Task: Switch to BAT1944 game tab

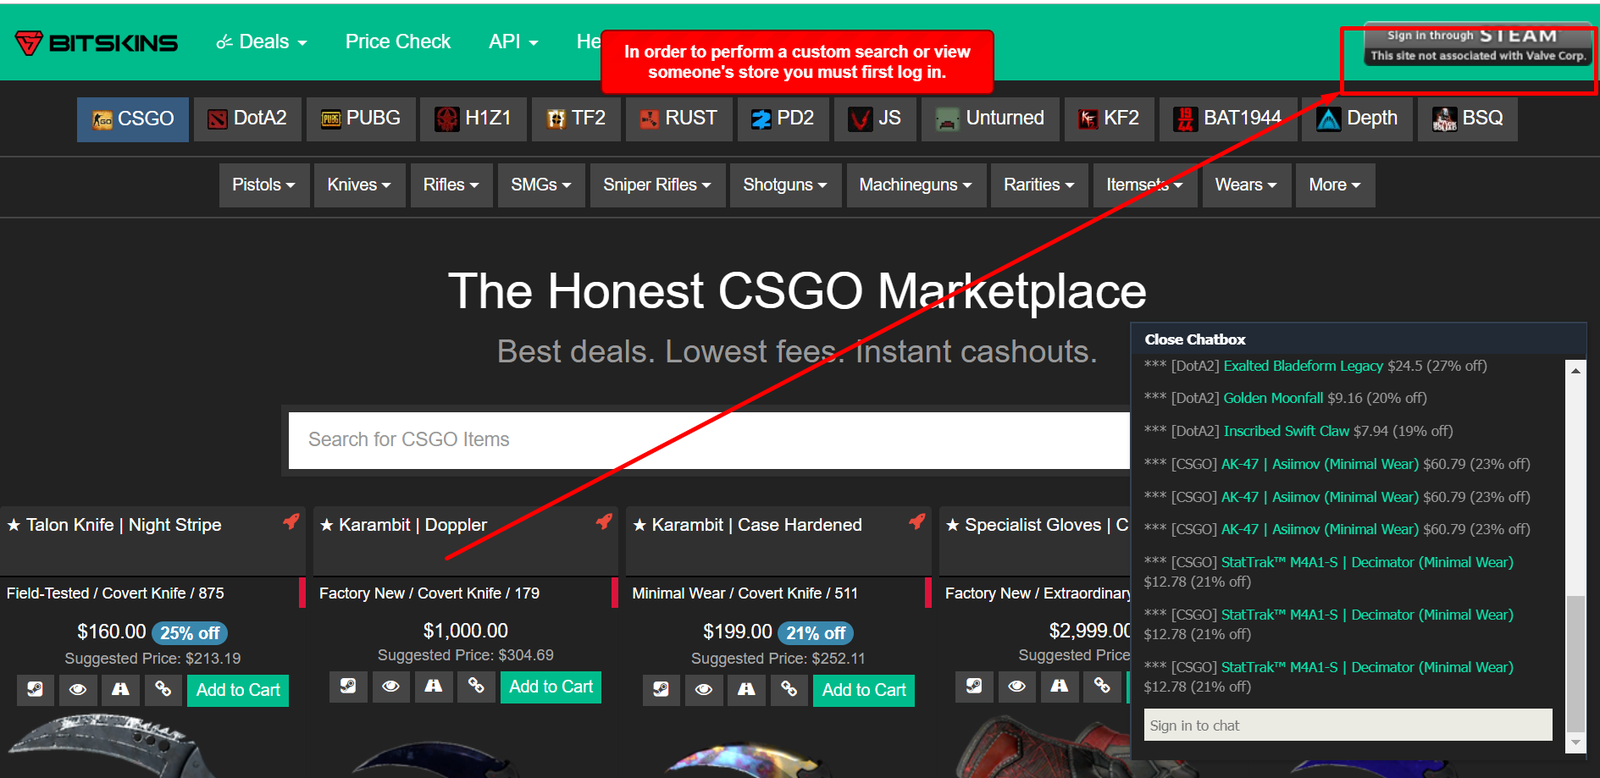Action: [1228, 119]
